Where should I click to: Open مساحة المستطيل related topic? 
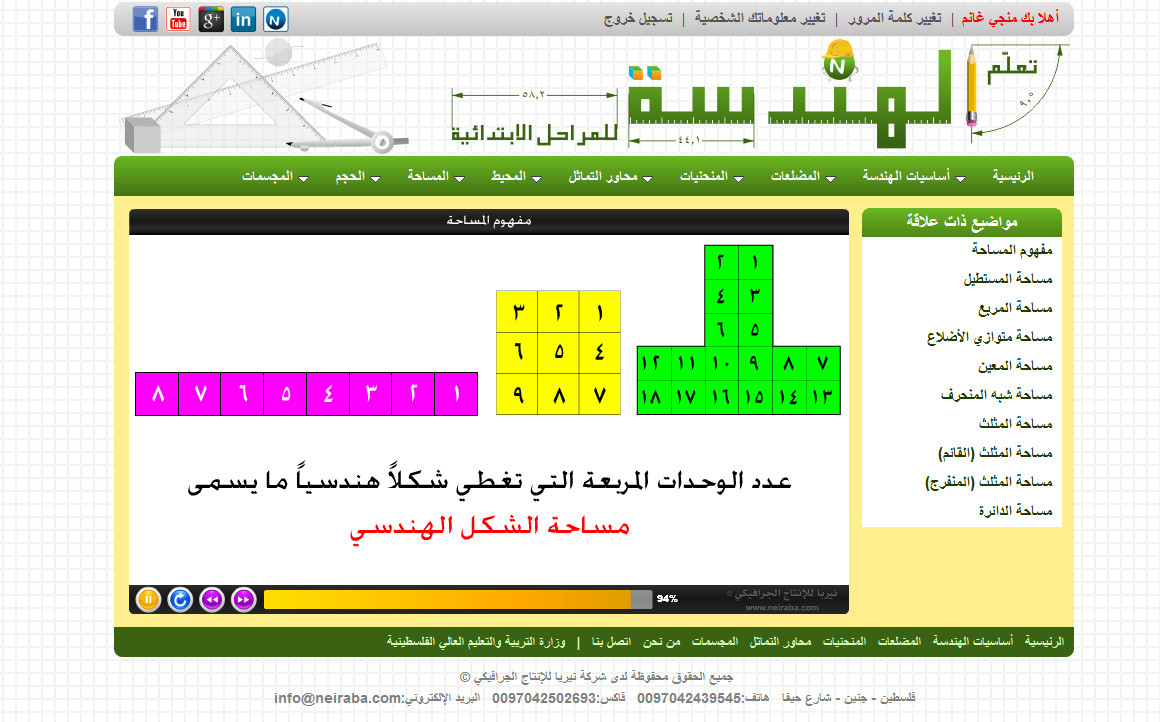pos(1008,279)
